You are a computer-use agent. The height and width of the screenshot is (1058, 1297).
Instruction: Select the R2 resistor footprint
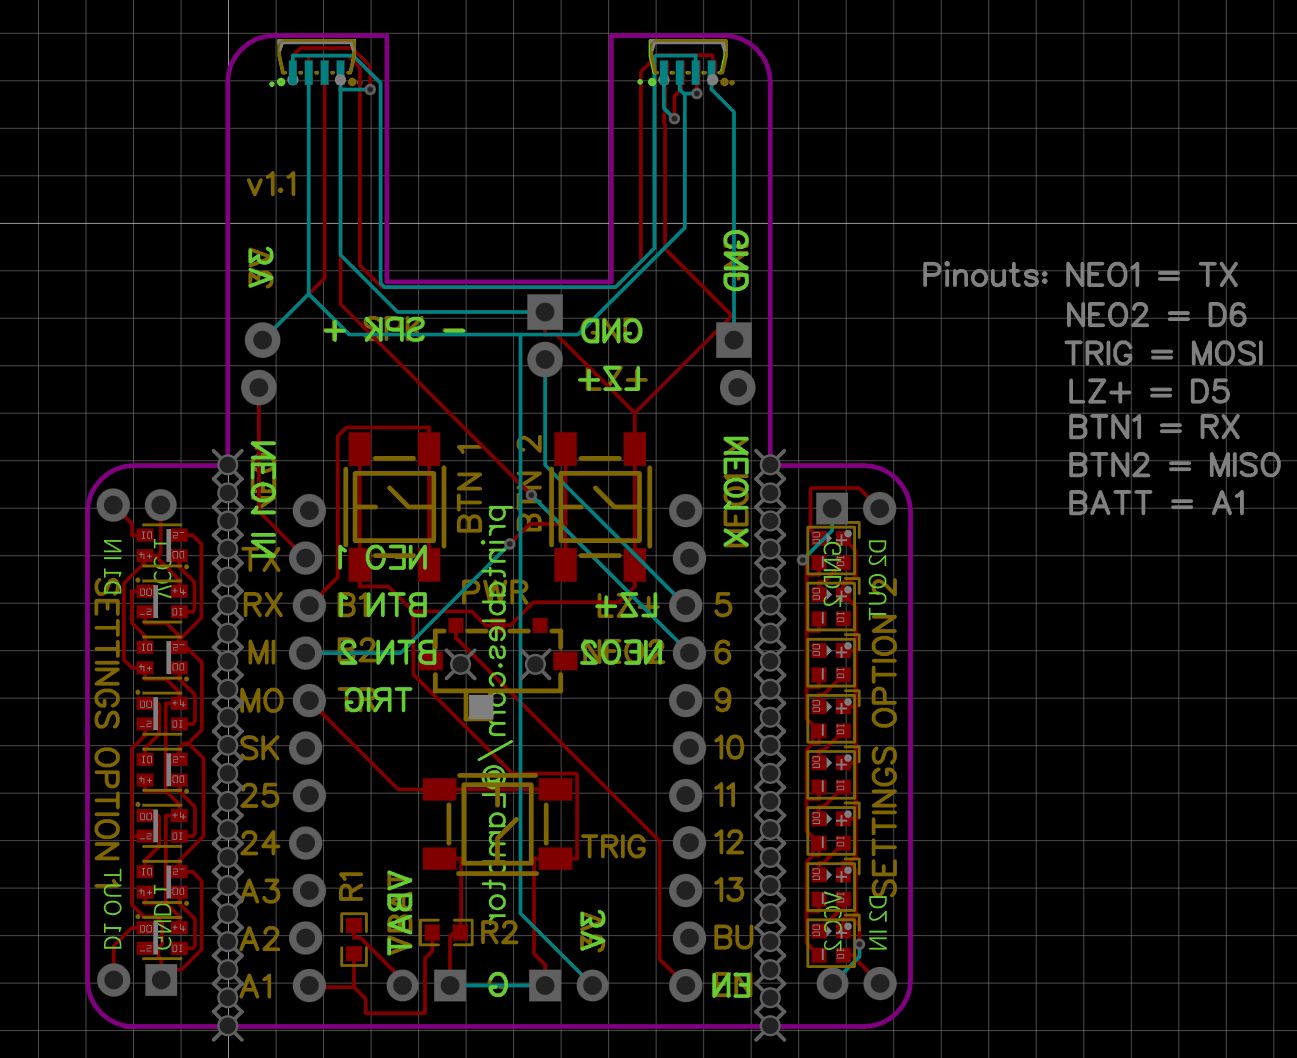click(x=446, y=933)
